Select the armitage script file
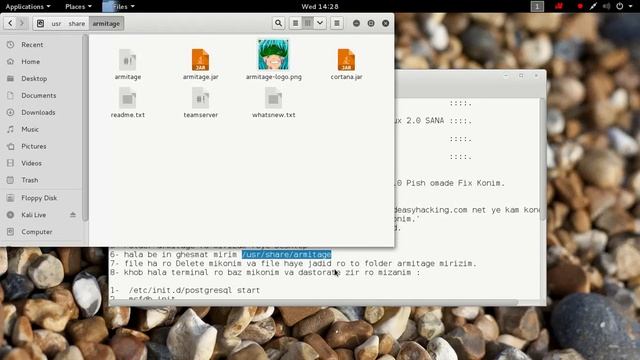This screenshot has height=360, width=640. [128, 64]
